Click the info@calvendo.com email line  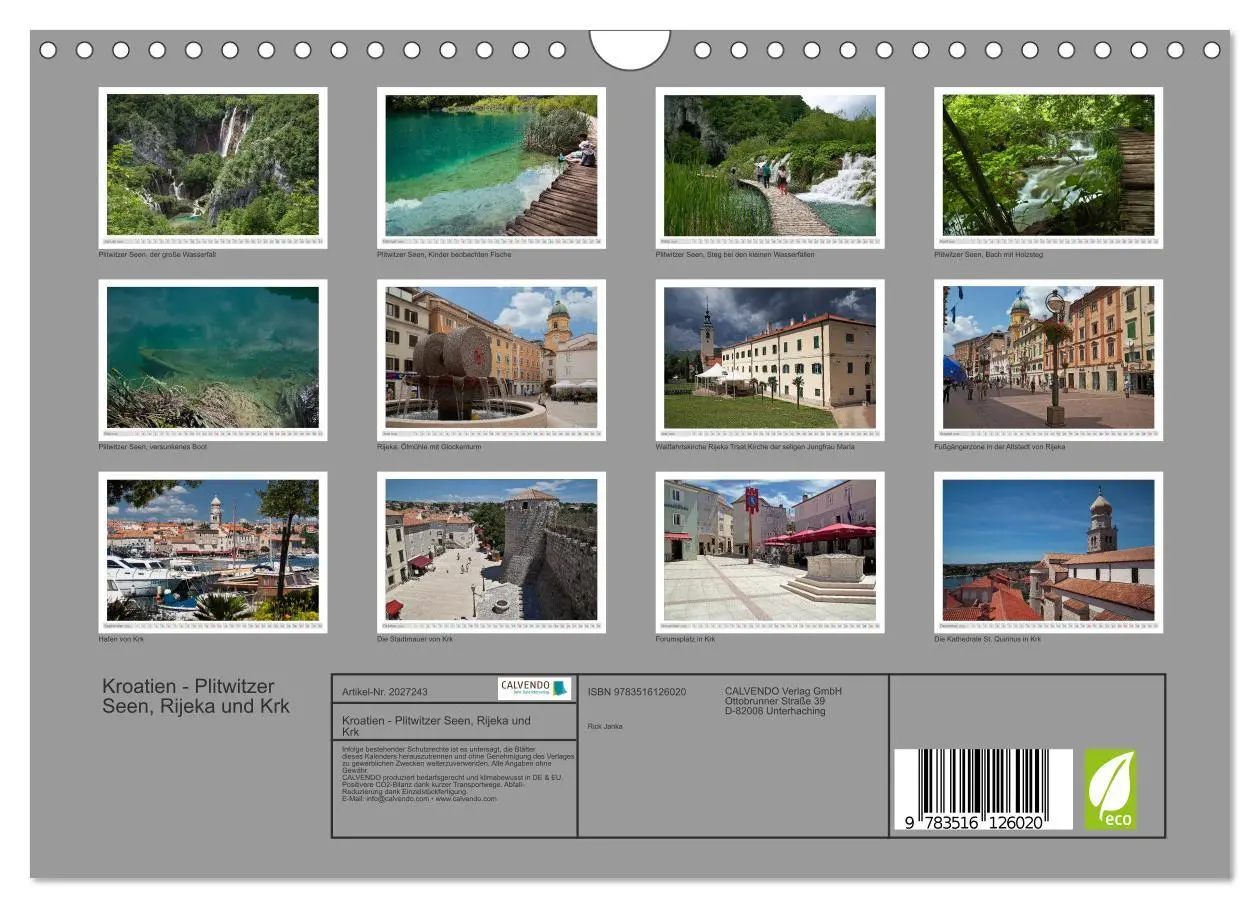coord(419,799)
